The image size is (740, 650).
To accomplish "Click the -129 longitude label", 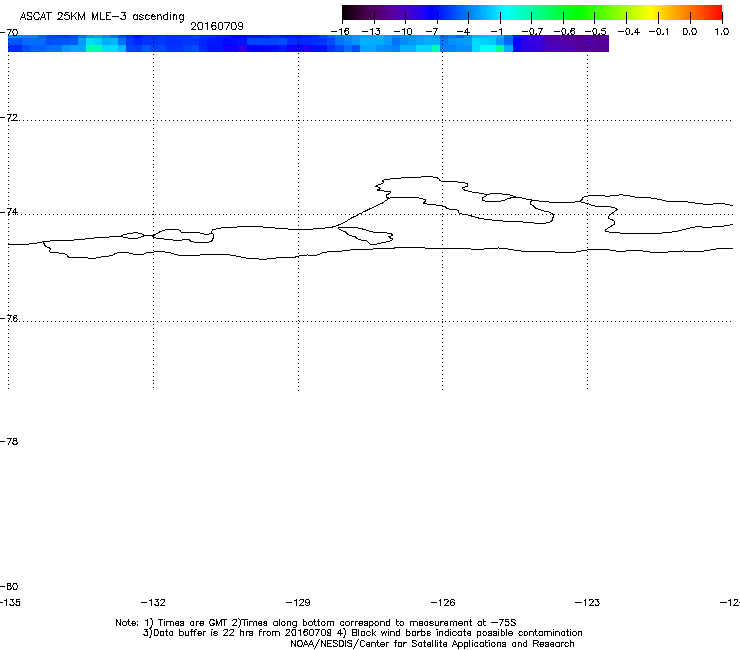I will pos(298,603).
